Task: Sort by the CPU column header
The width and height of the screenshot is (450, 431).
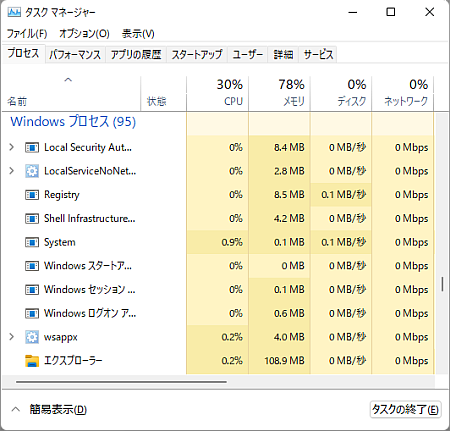Action: tap(218, 93)
